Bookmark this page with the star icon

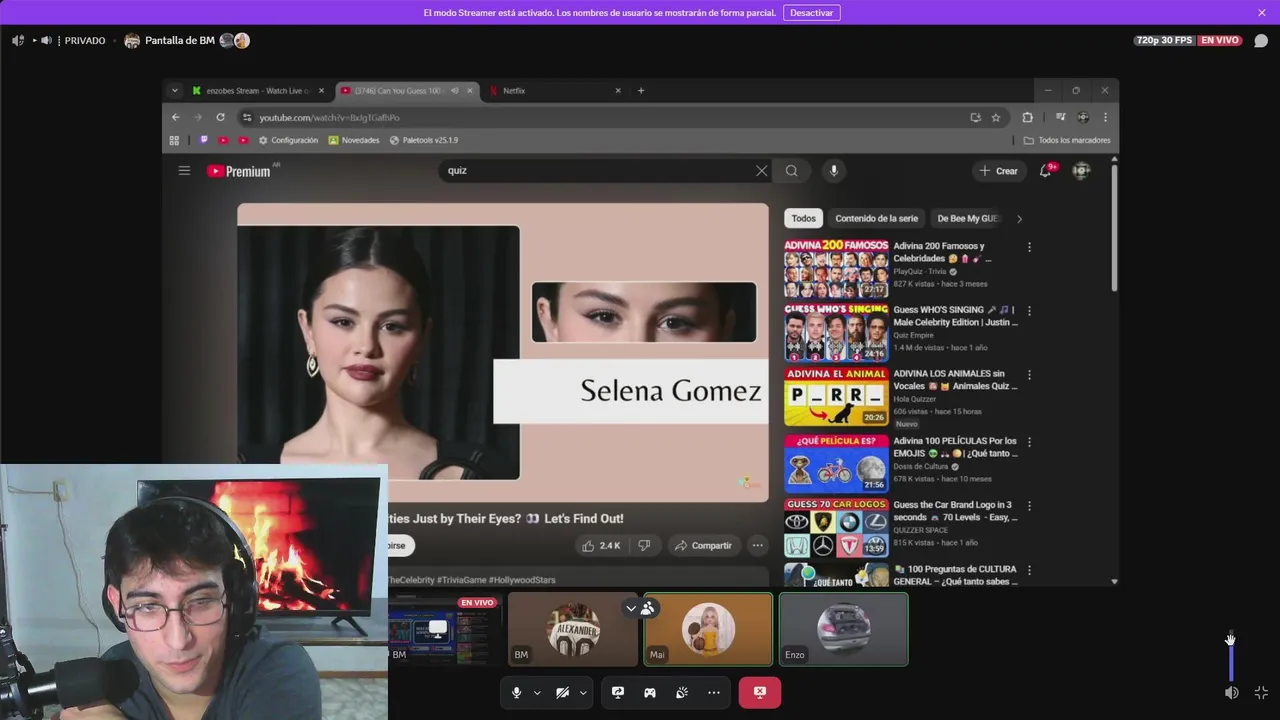(x=996, y=117)
